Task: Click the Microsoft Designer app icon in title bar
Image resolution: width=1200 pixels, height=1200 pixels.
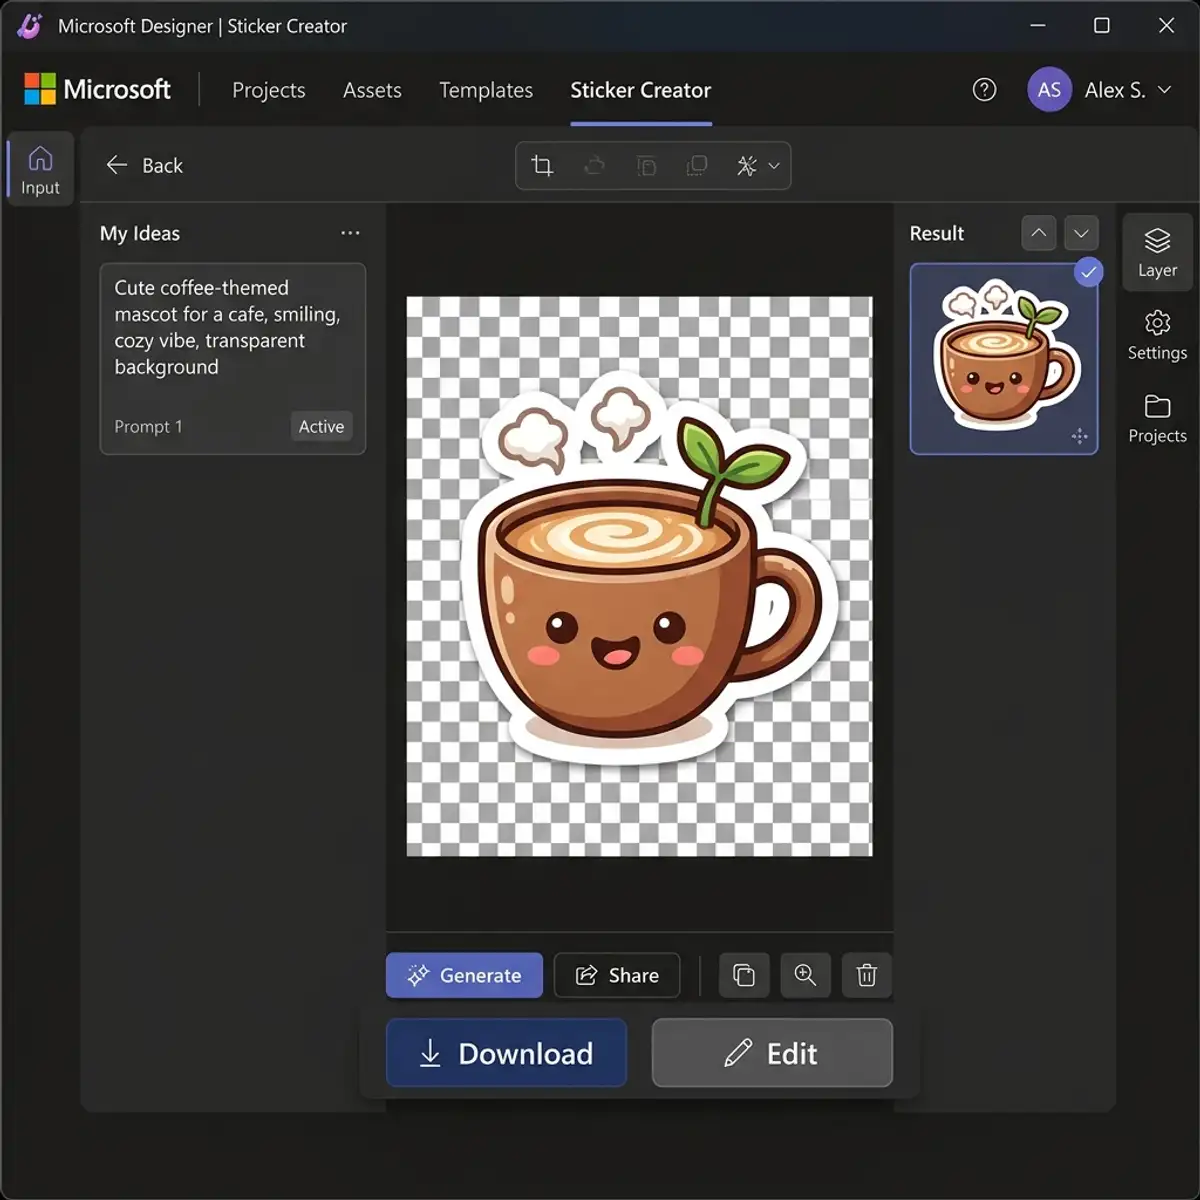Action: [x=30, y=26]
